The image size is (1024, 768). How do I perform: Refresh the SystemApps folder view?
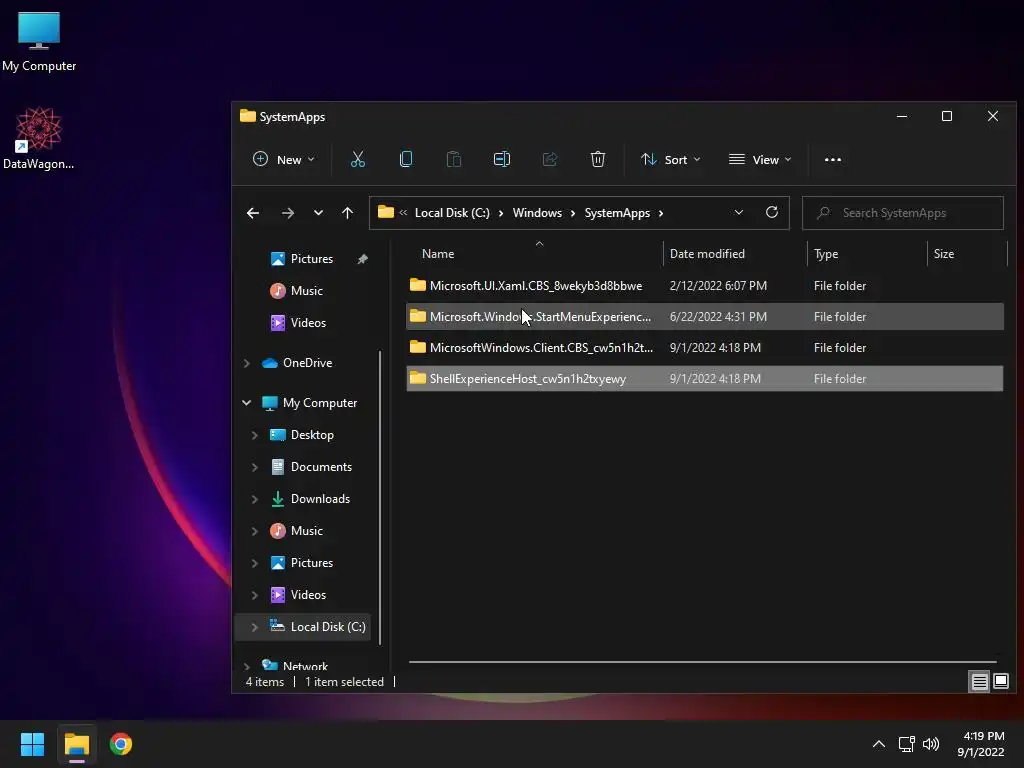click(x=771, y=212)
